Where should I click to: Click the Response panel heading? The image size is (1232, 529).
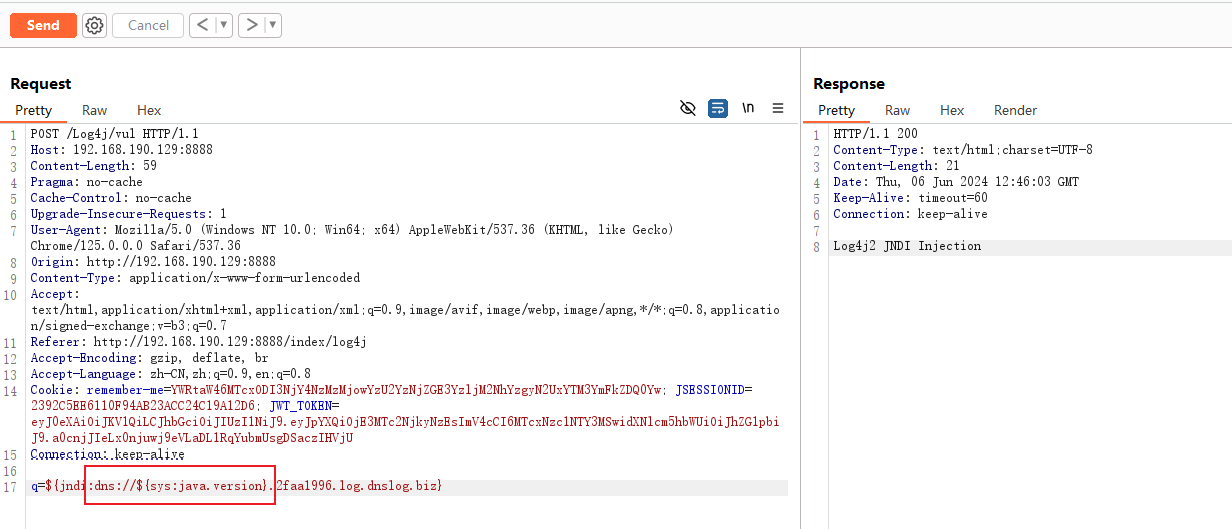pos(849,84)
